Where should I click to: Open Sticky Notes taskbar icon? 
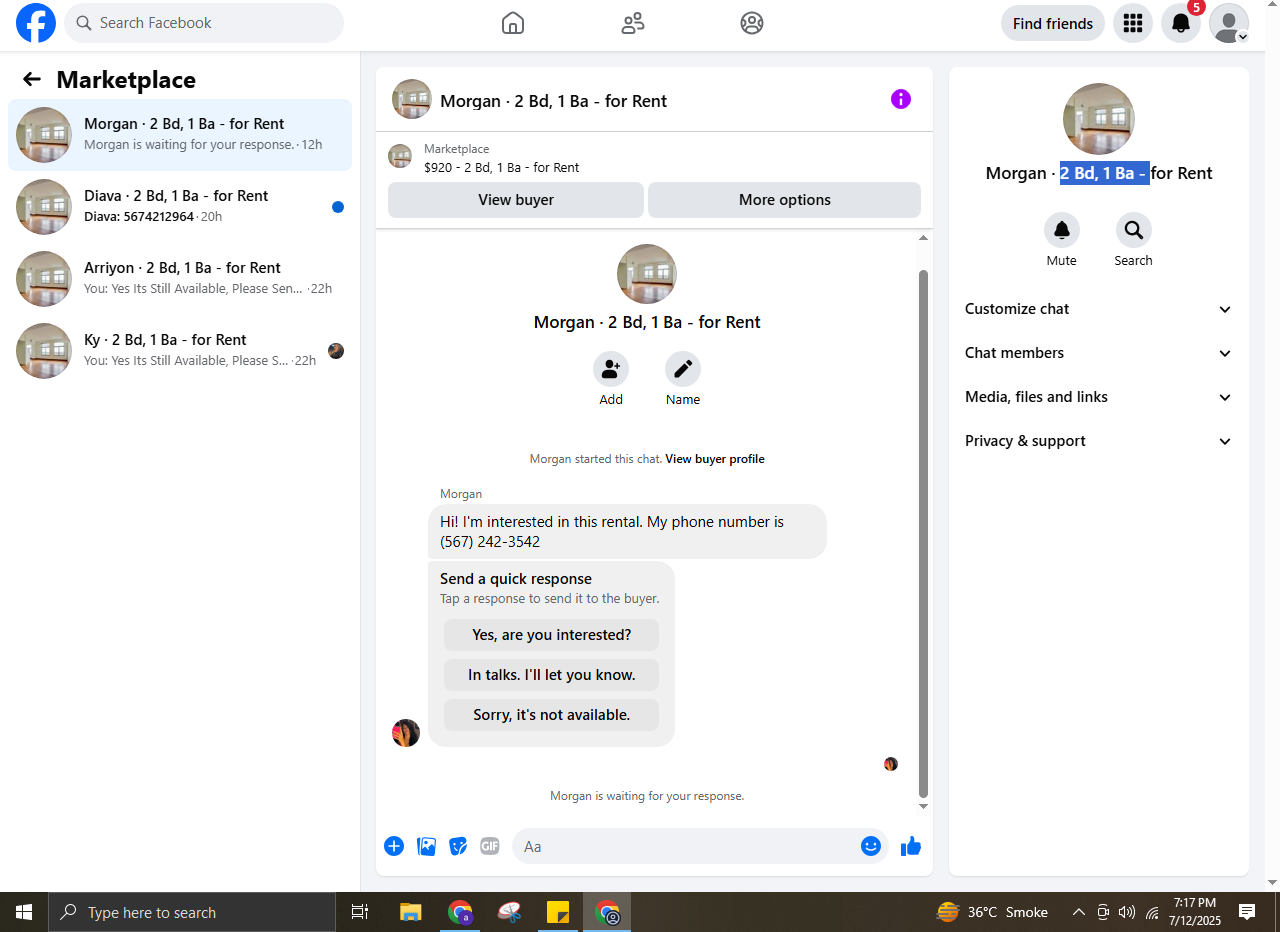click(x=558, y=912)
